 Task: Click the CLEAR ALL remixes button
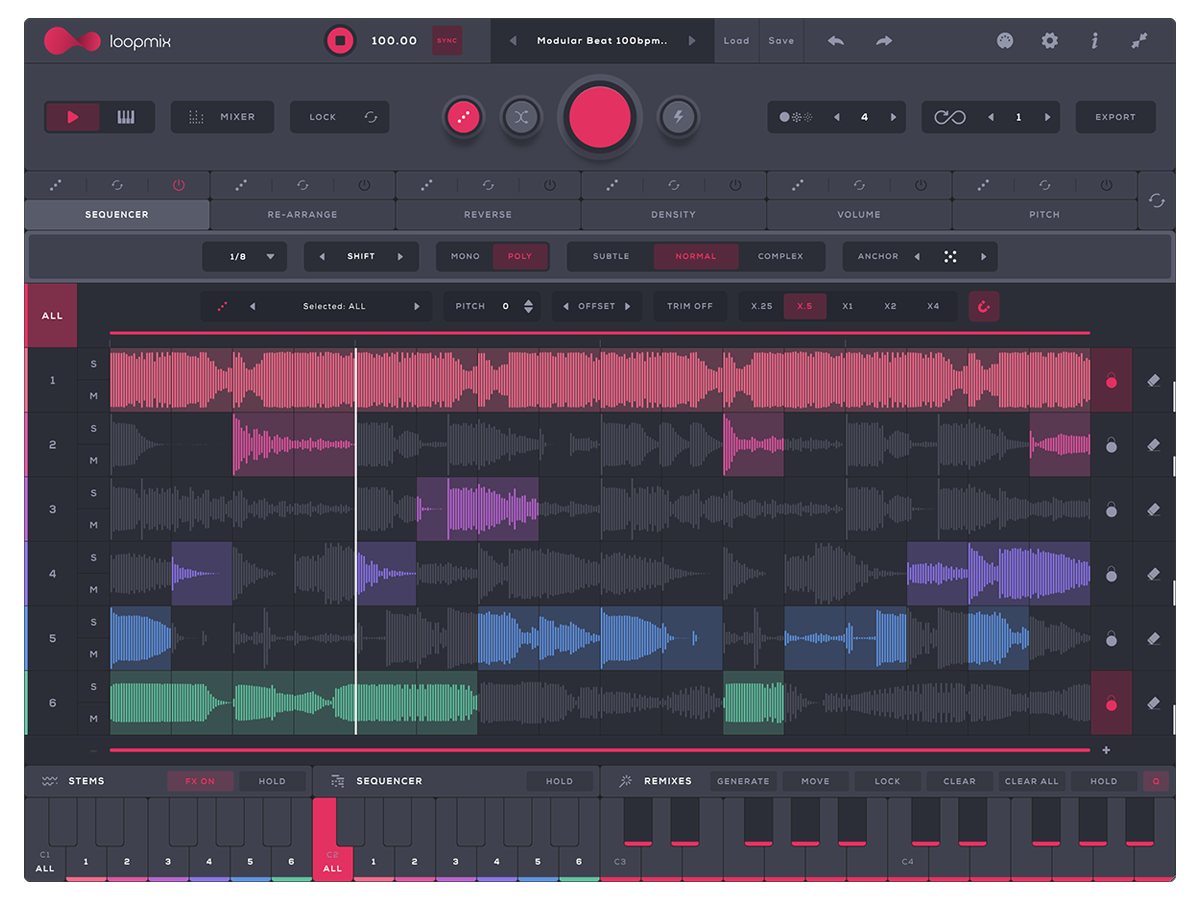coord(1031,781)
